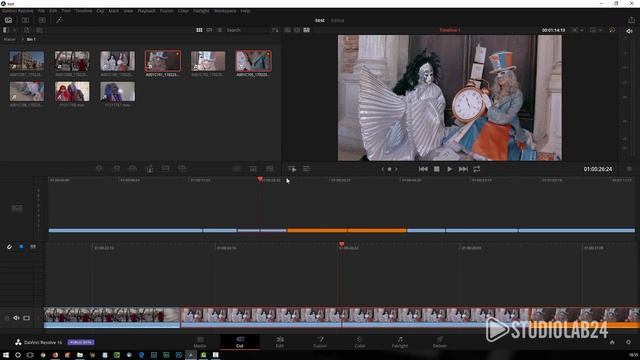Image resolution: width=640 pixels, height=360 pixels.
Task: Switch media pool to list view
Action: tap(220, 30)
